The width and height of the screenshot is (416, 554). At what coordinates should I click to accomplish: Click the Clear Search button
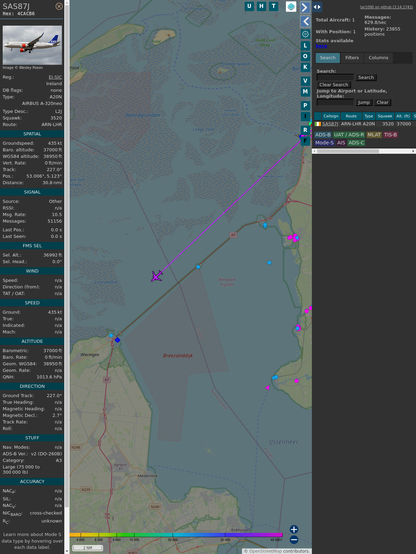[x=334, y=85]
